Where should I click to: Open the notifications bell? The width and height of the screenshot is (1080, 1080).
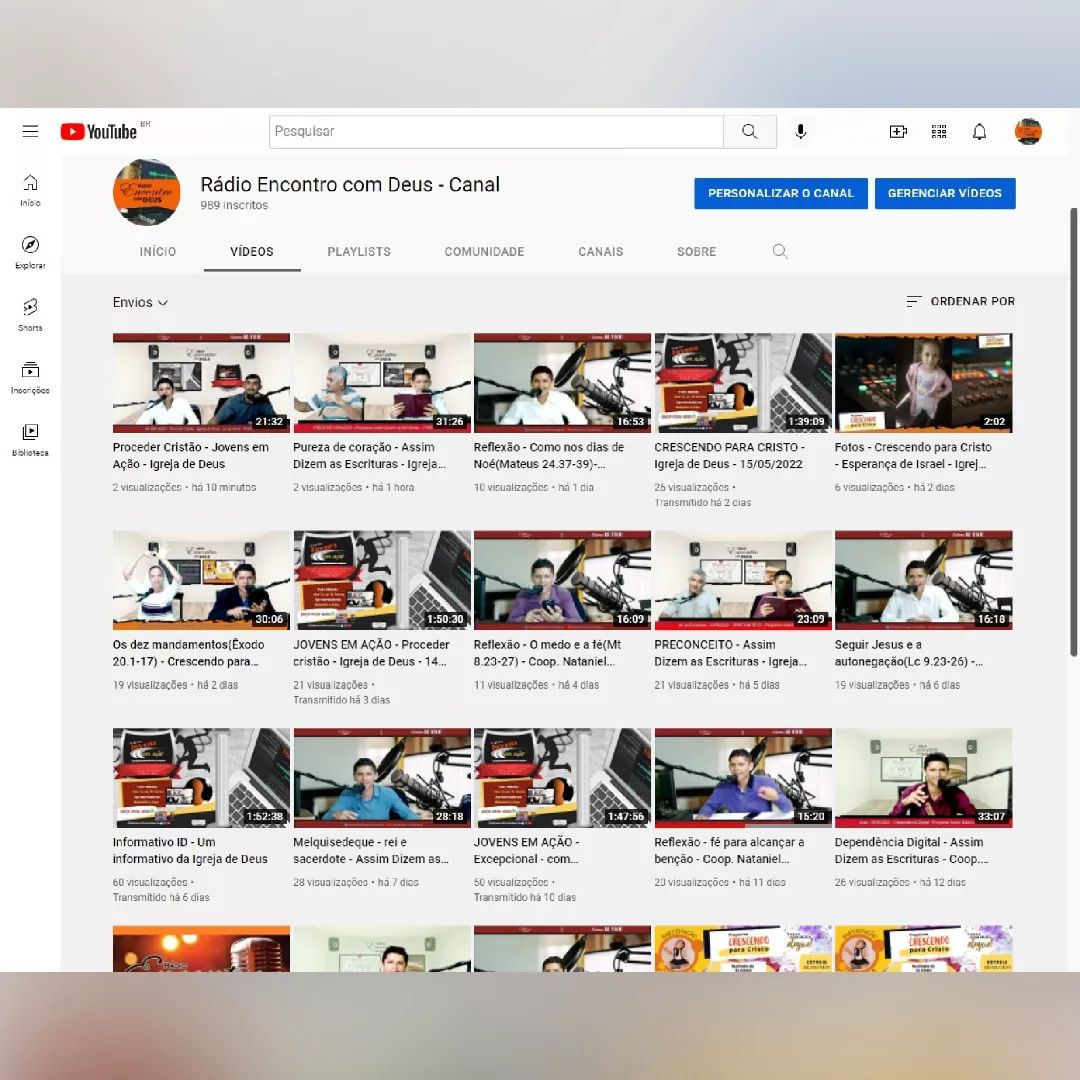point(980,132)
